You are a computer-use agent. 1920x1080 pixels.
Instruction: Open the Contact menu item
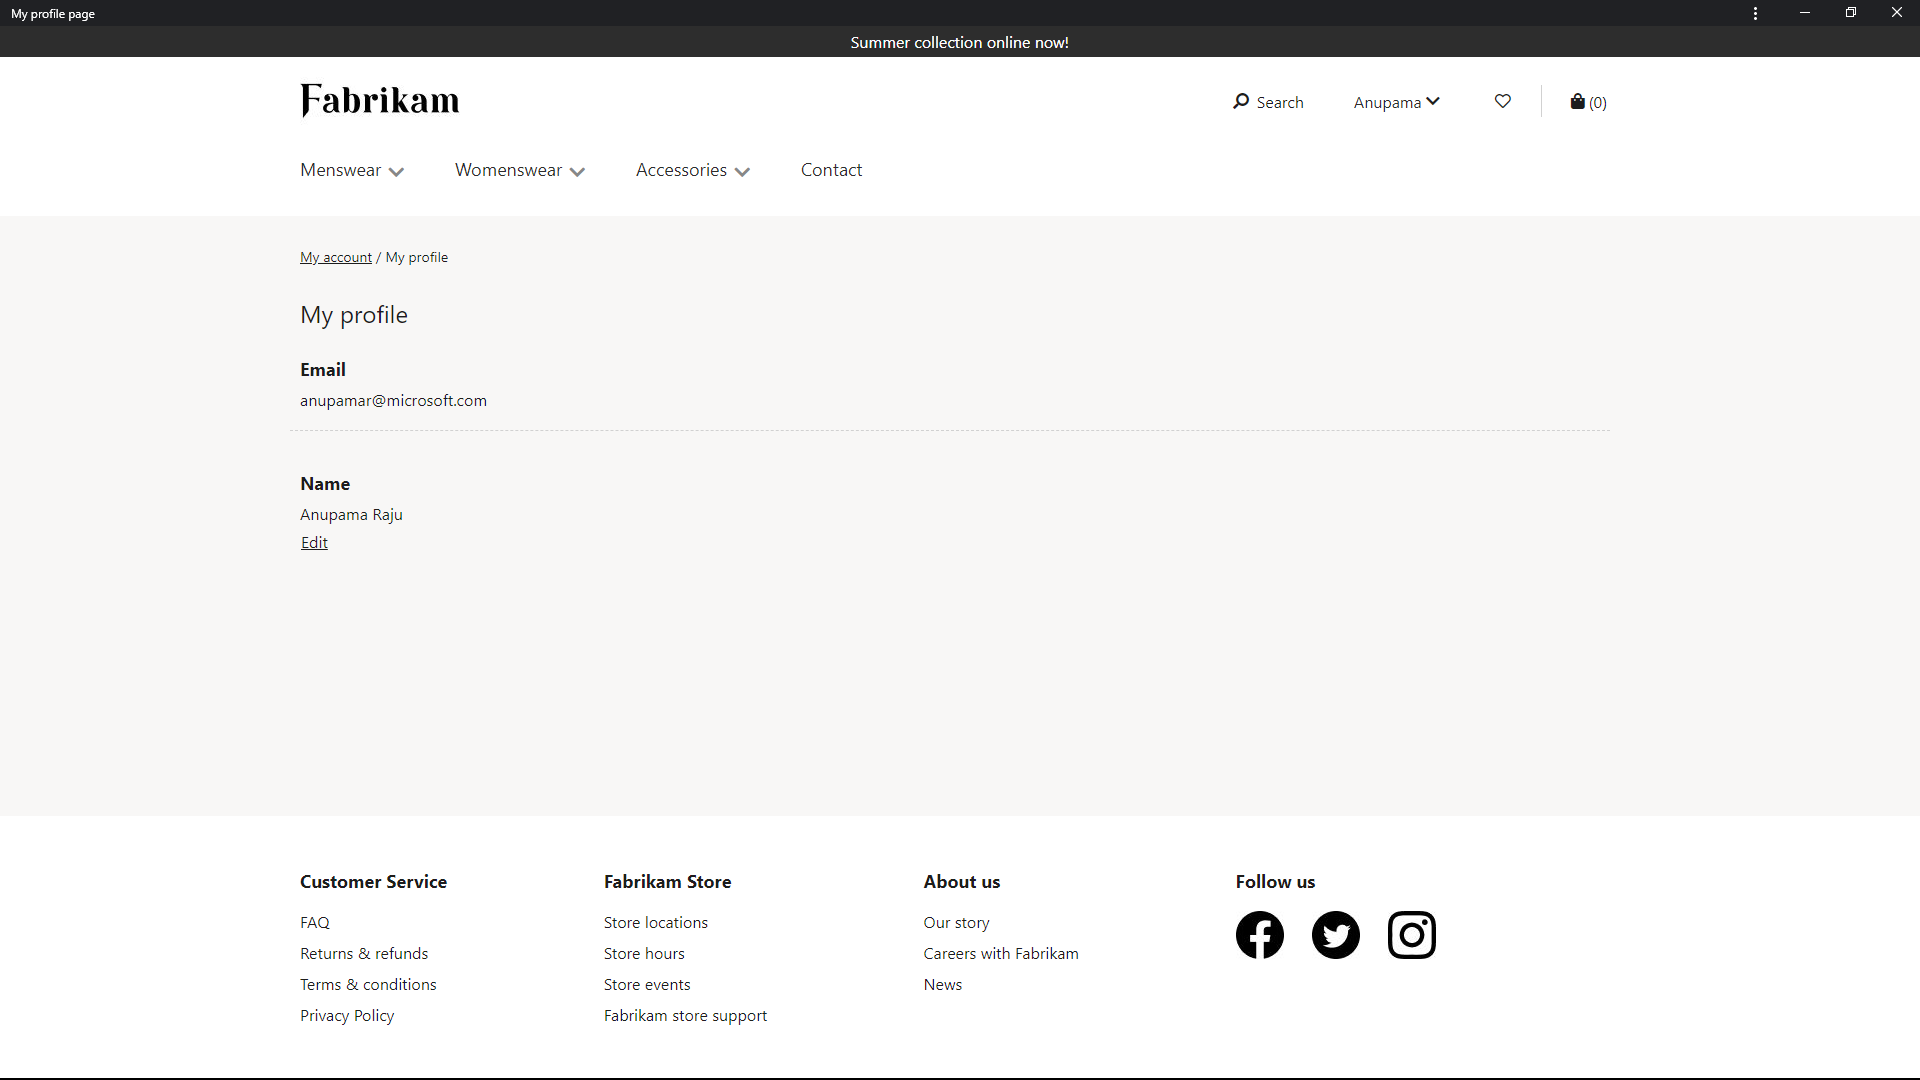(831, 169)
